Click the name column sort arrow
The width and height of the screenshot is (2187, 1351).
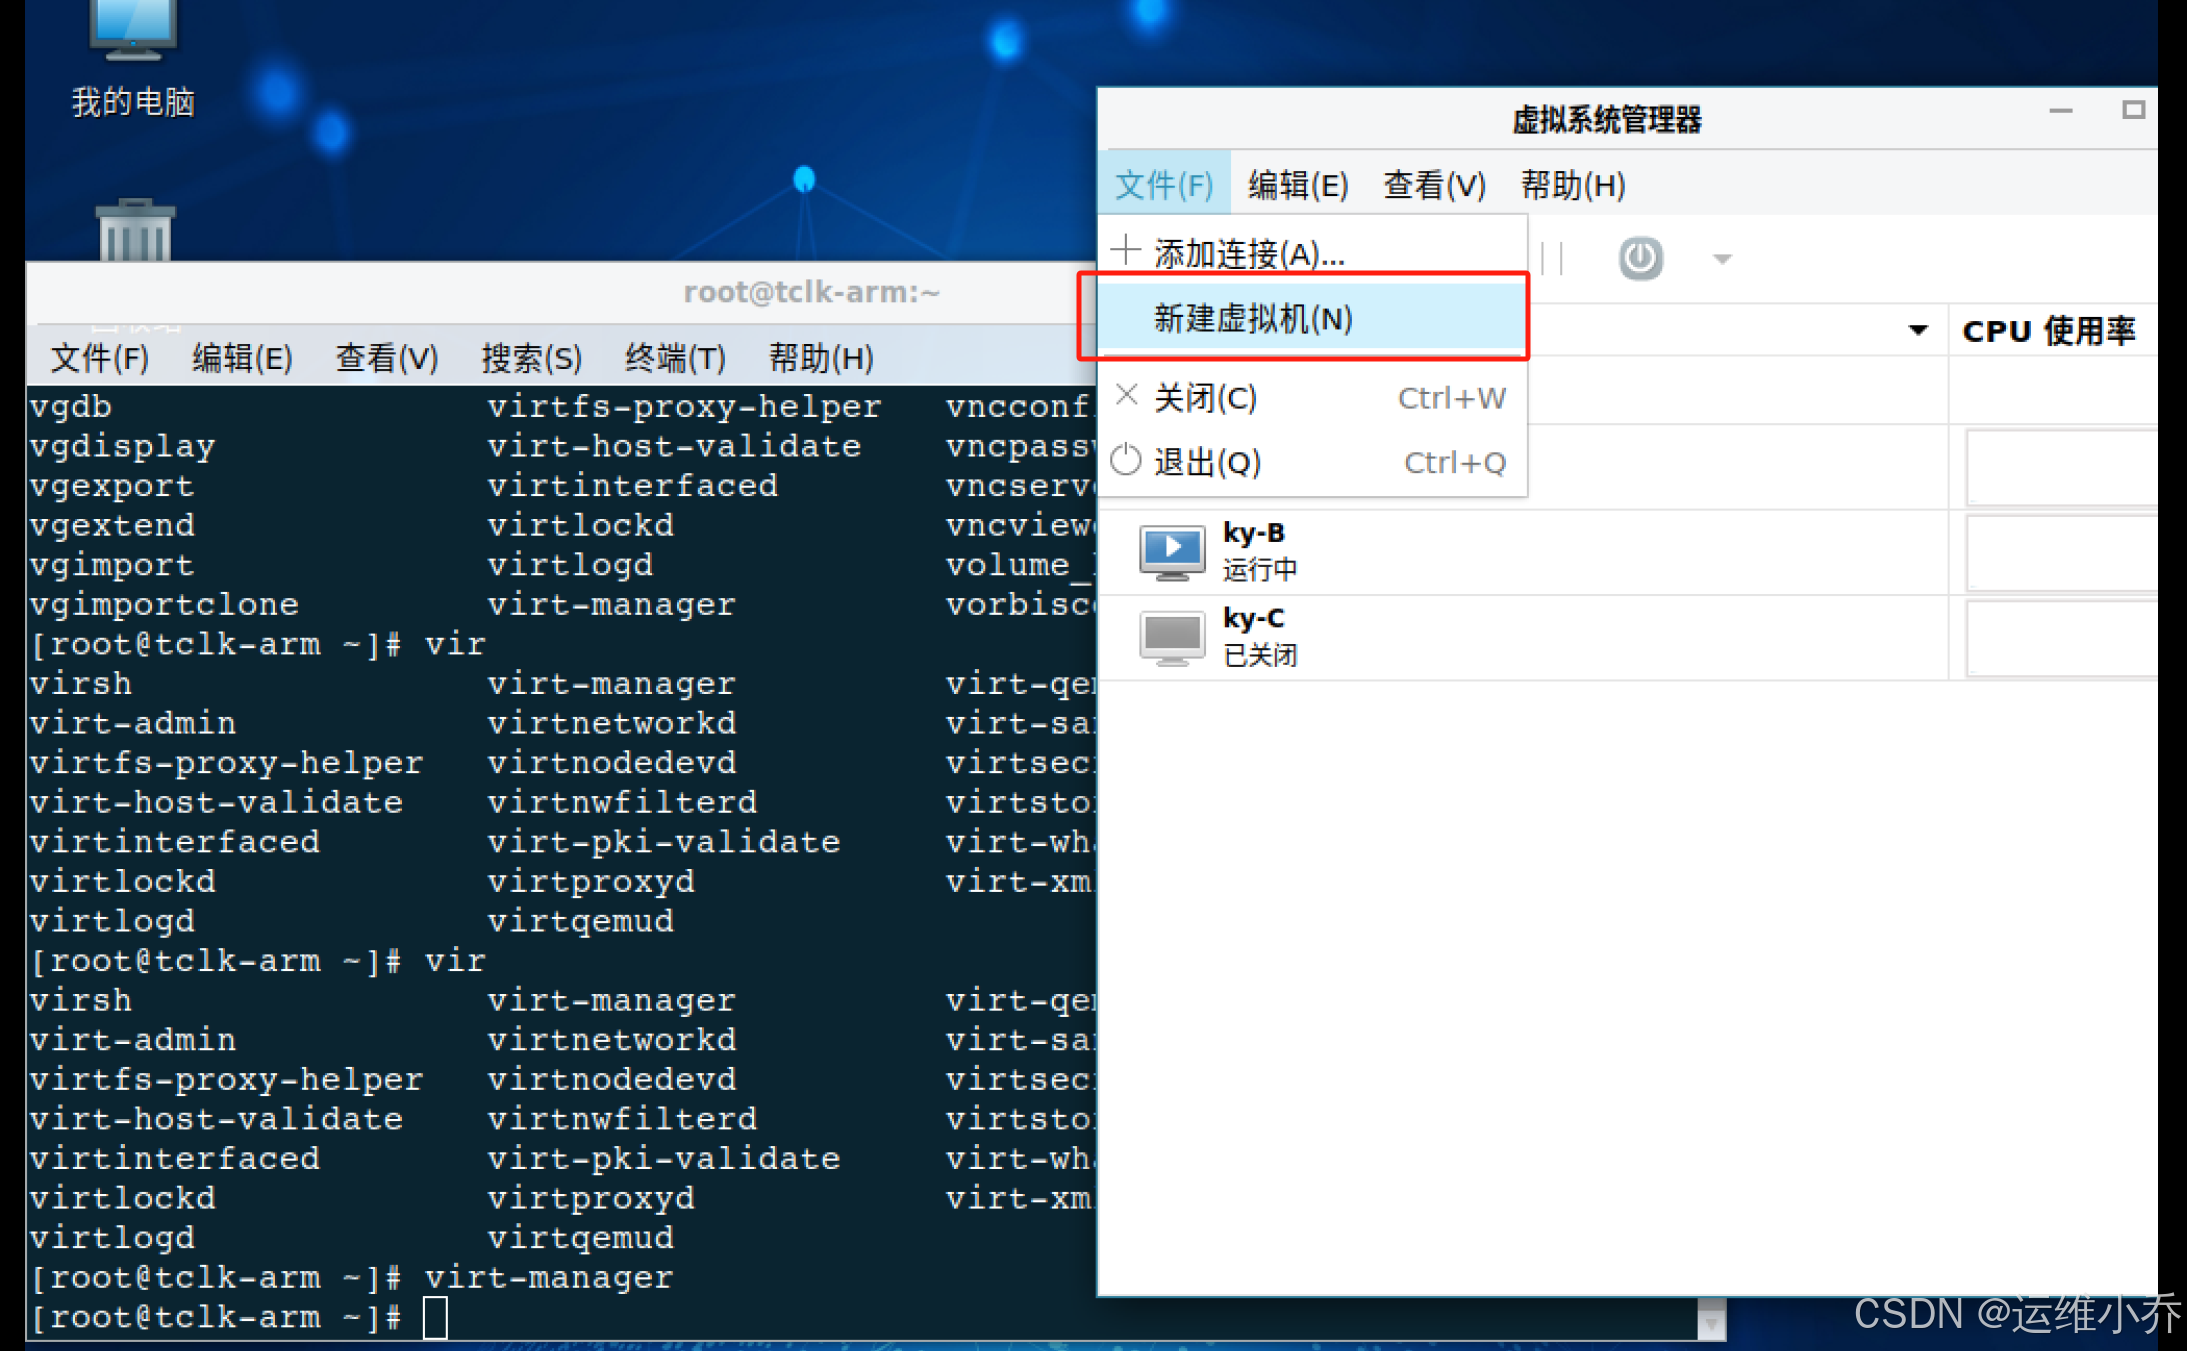1917,331
